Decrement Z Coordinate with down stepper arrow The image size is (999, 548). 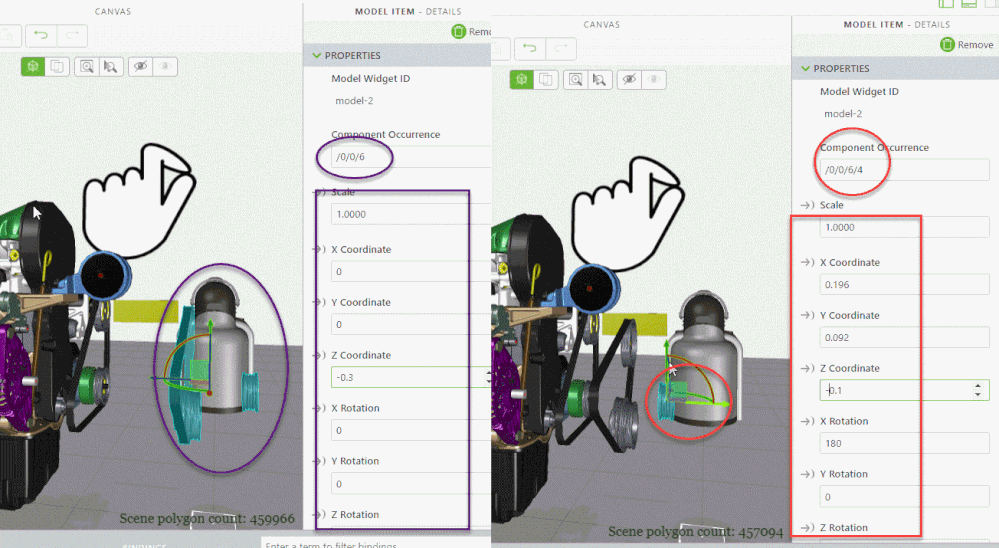978,394
